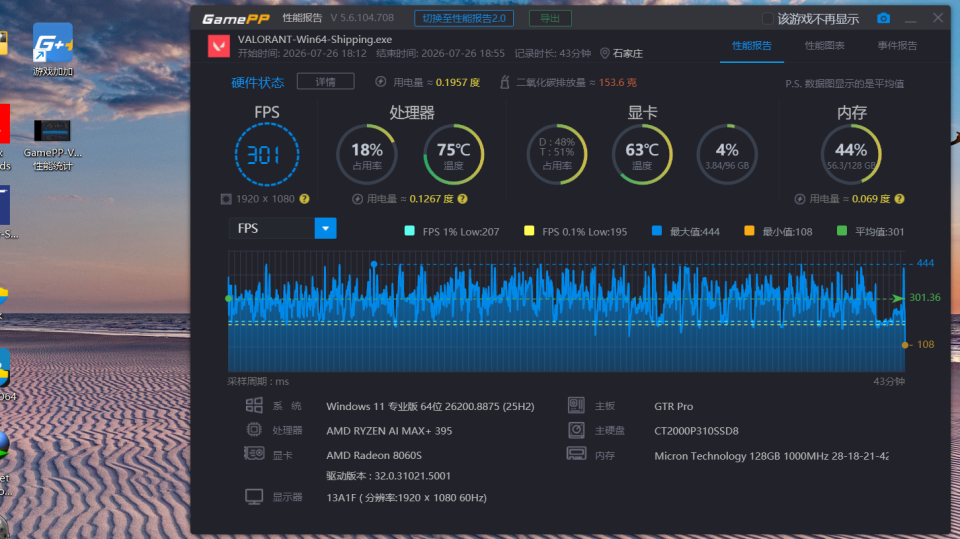960x539 pixels.
Task: Click the 导出 export button
Action: point(550,18)
